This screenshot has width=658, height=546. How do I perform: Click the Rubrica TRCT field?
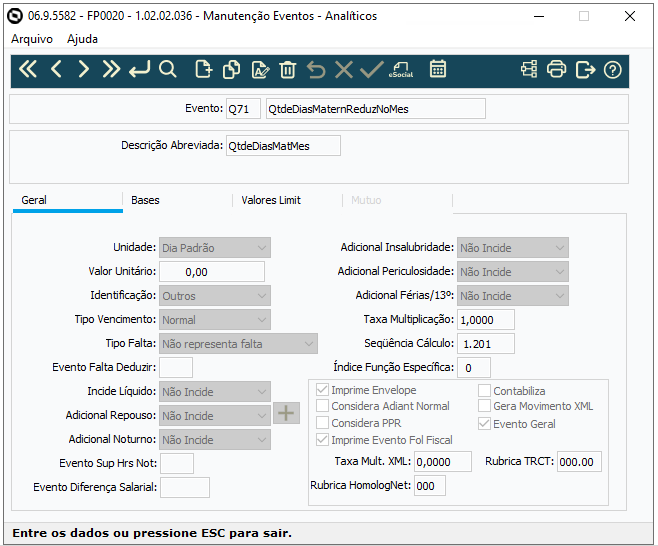[579, 462]
